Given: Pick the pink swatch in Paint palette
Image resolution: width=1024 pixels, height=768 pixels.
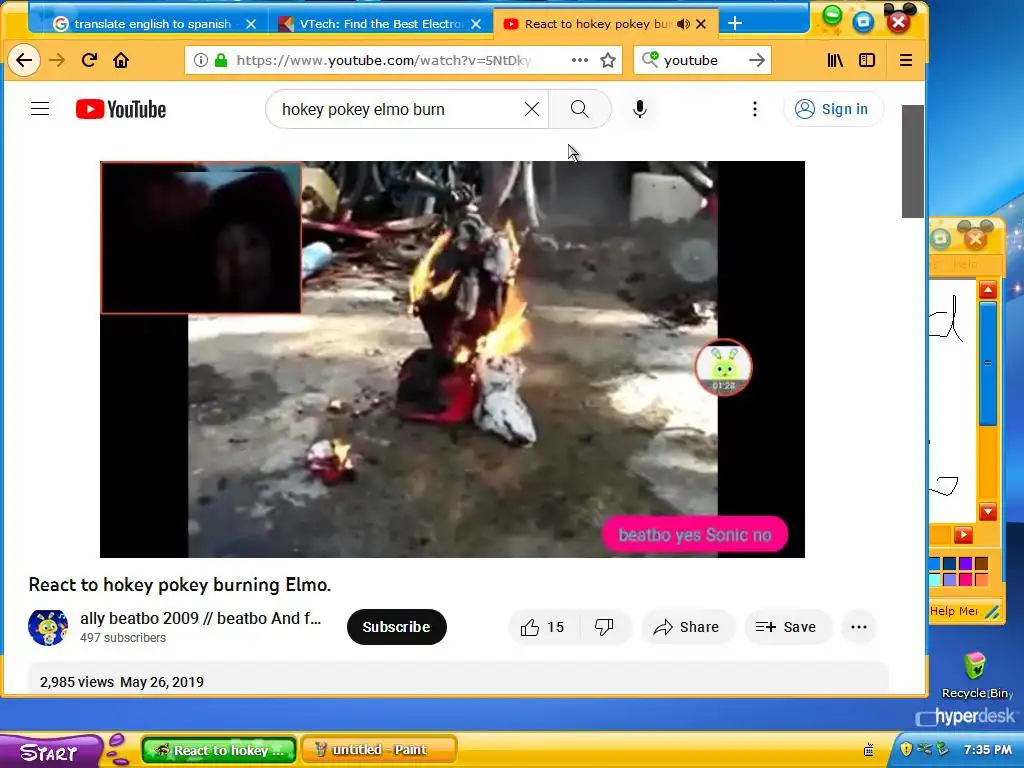Looking at the screenshot, I should (965, 579).
